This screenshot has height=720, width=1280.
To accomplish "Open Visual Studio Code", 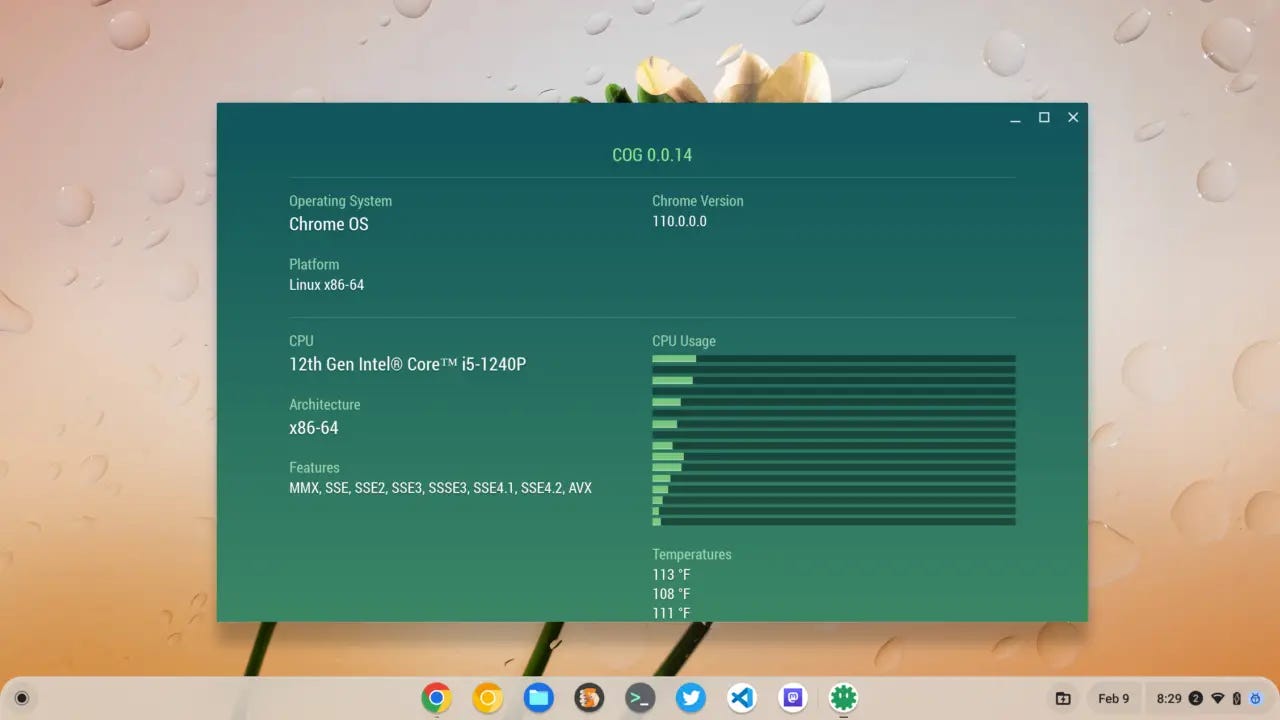I will click(x=742, y=698).
